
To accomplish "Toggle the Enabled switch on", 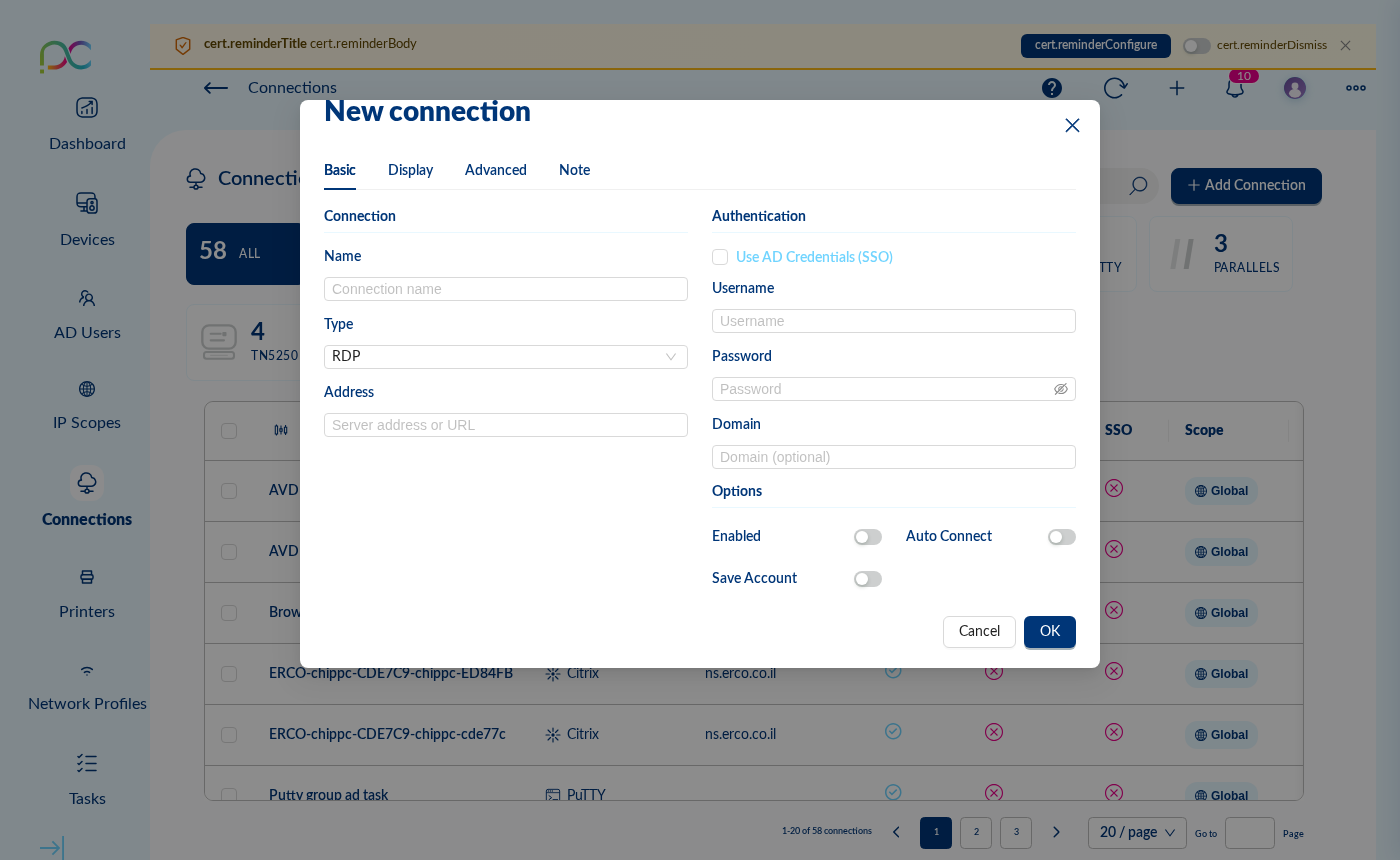I will (867, 537).
